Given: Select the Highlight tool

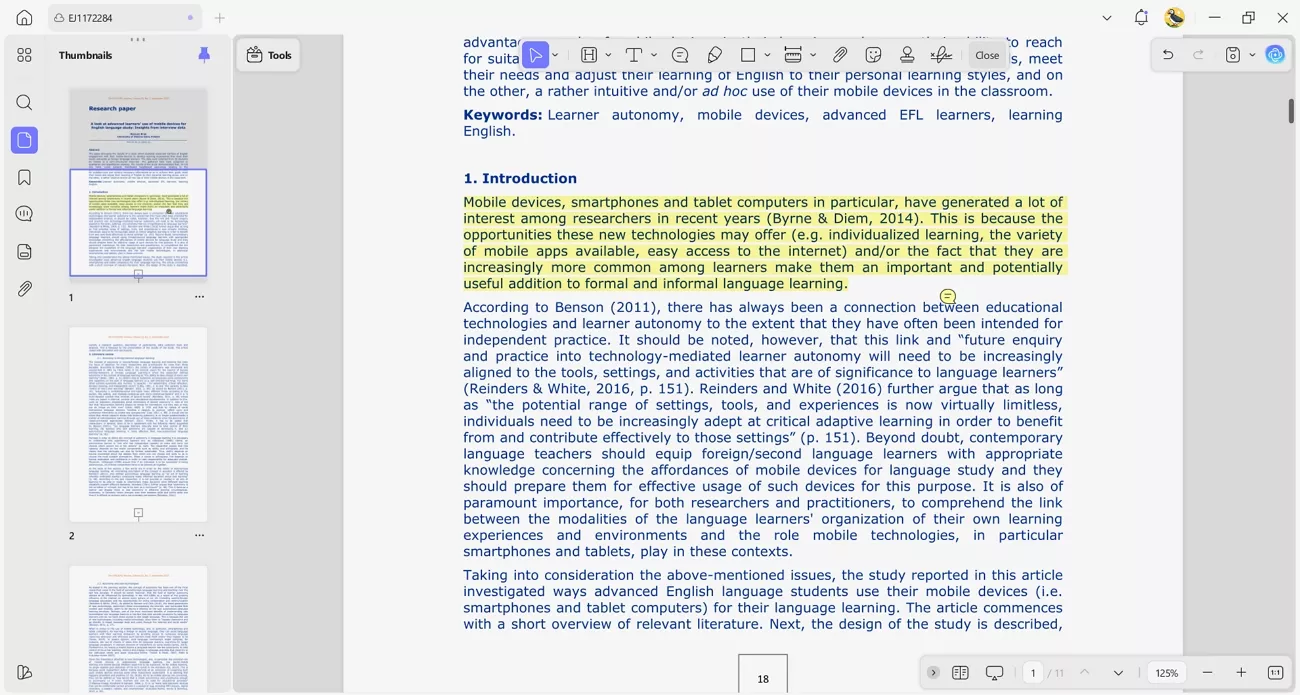Looking at the screenshot, I should (589, 55).
